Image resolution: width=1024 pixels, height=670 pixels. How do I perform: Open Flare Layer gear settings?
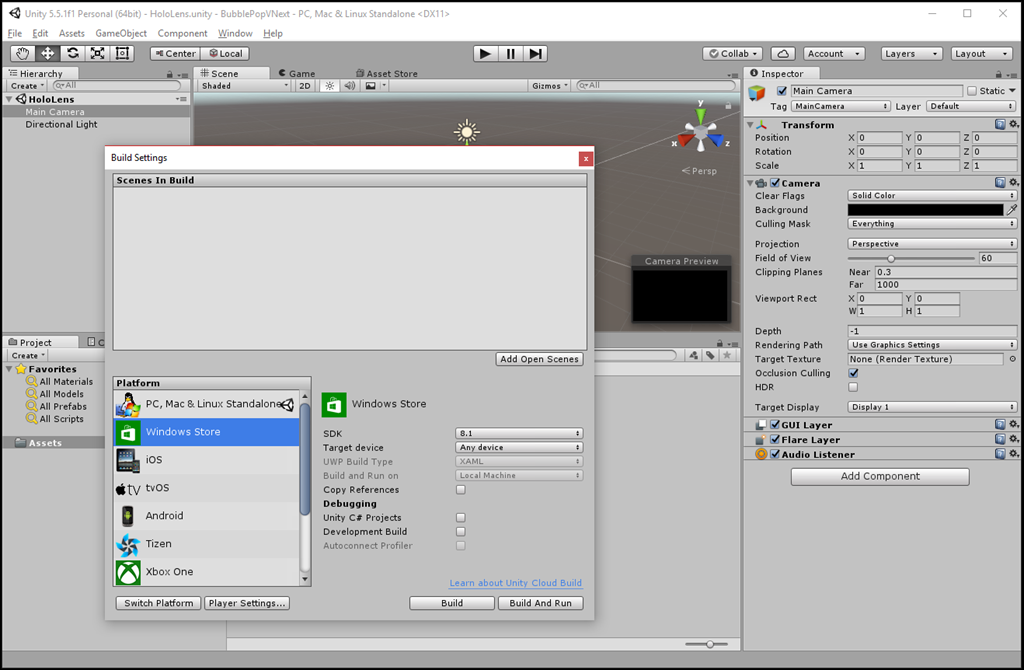pos(1013,439)
